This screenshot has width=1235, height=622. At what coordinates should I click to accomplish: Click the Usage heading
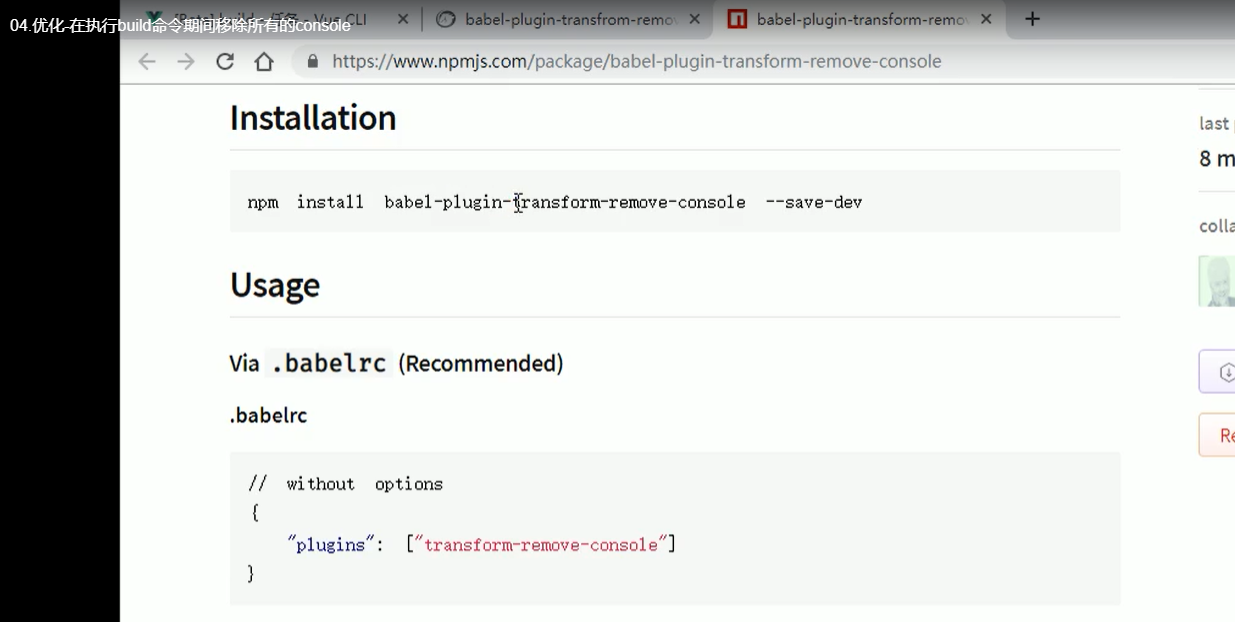275,285
